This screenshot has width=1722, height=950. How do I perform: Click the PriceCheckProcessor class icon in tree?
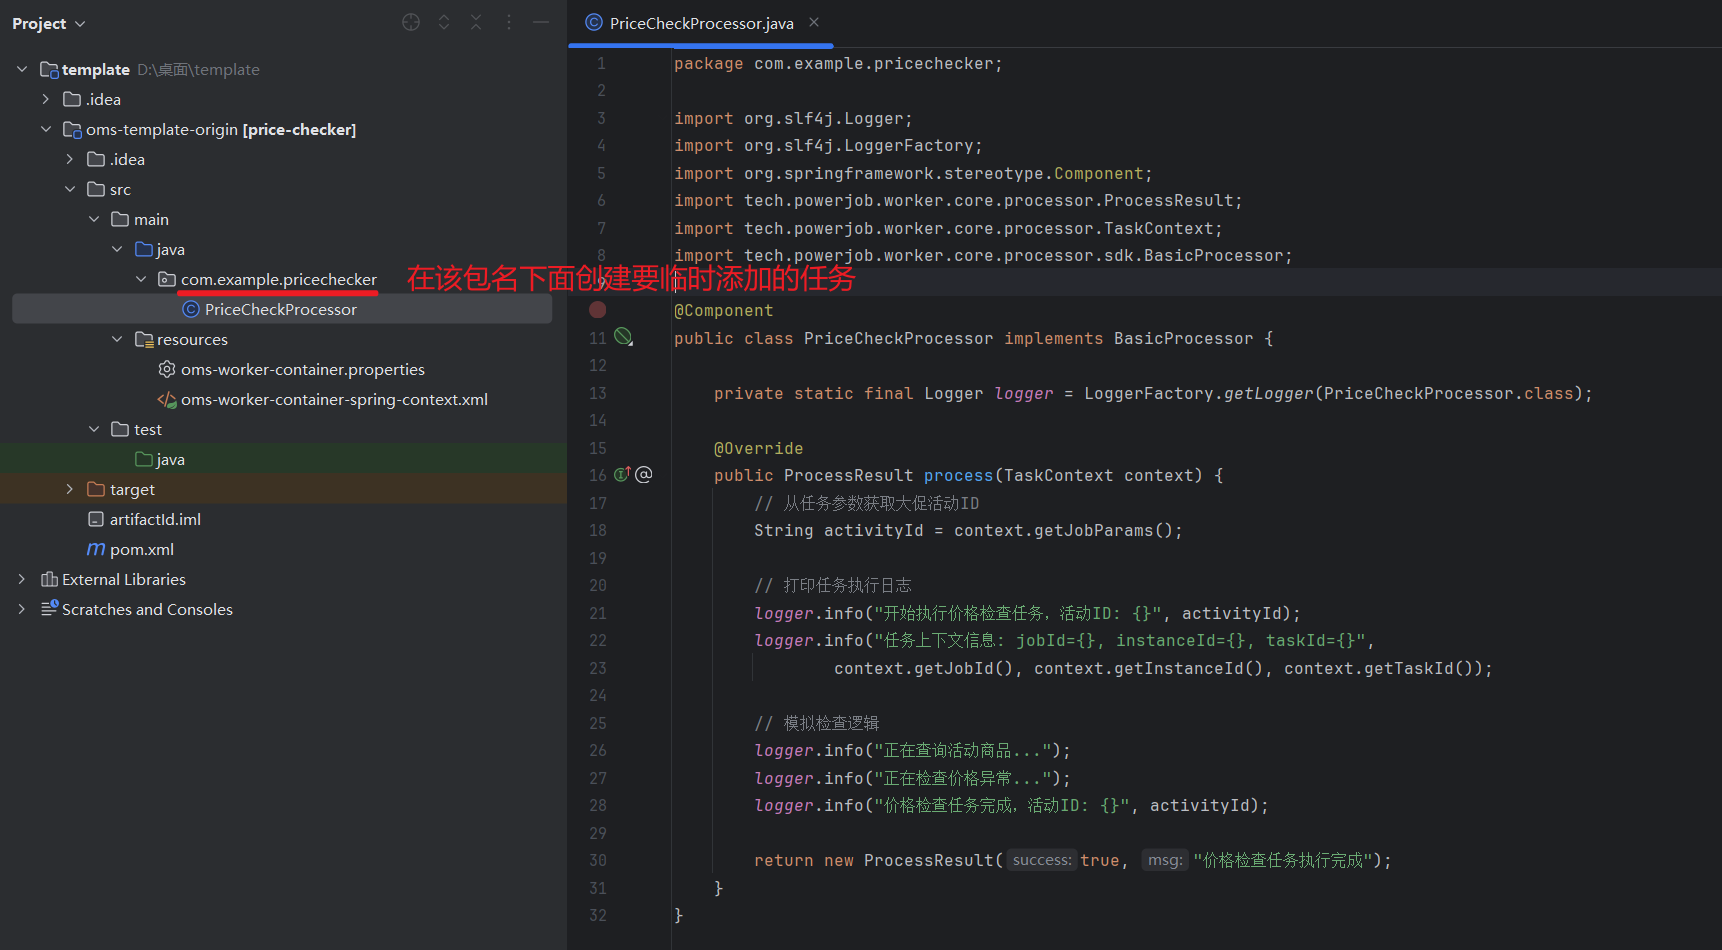[191, 309]
